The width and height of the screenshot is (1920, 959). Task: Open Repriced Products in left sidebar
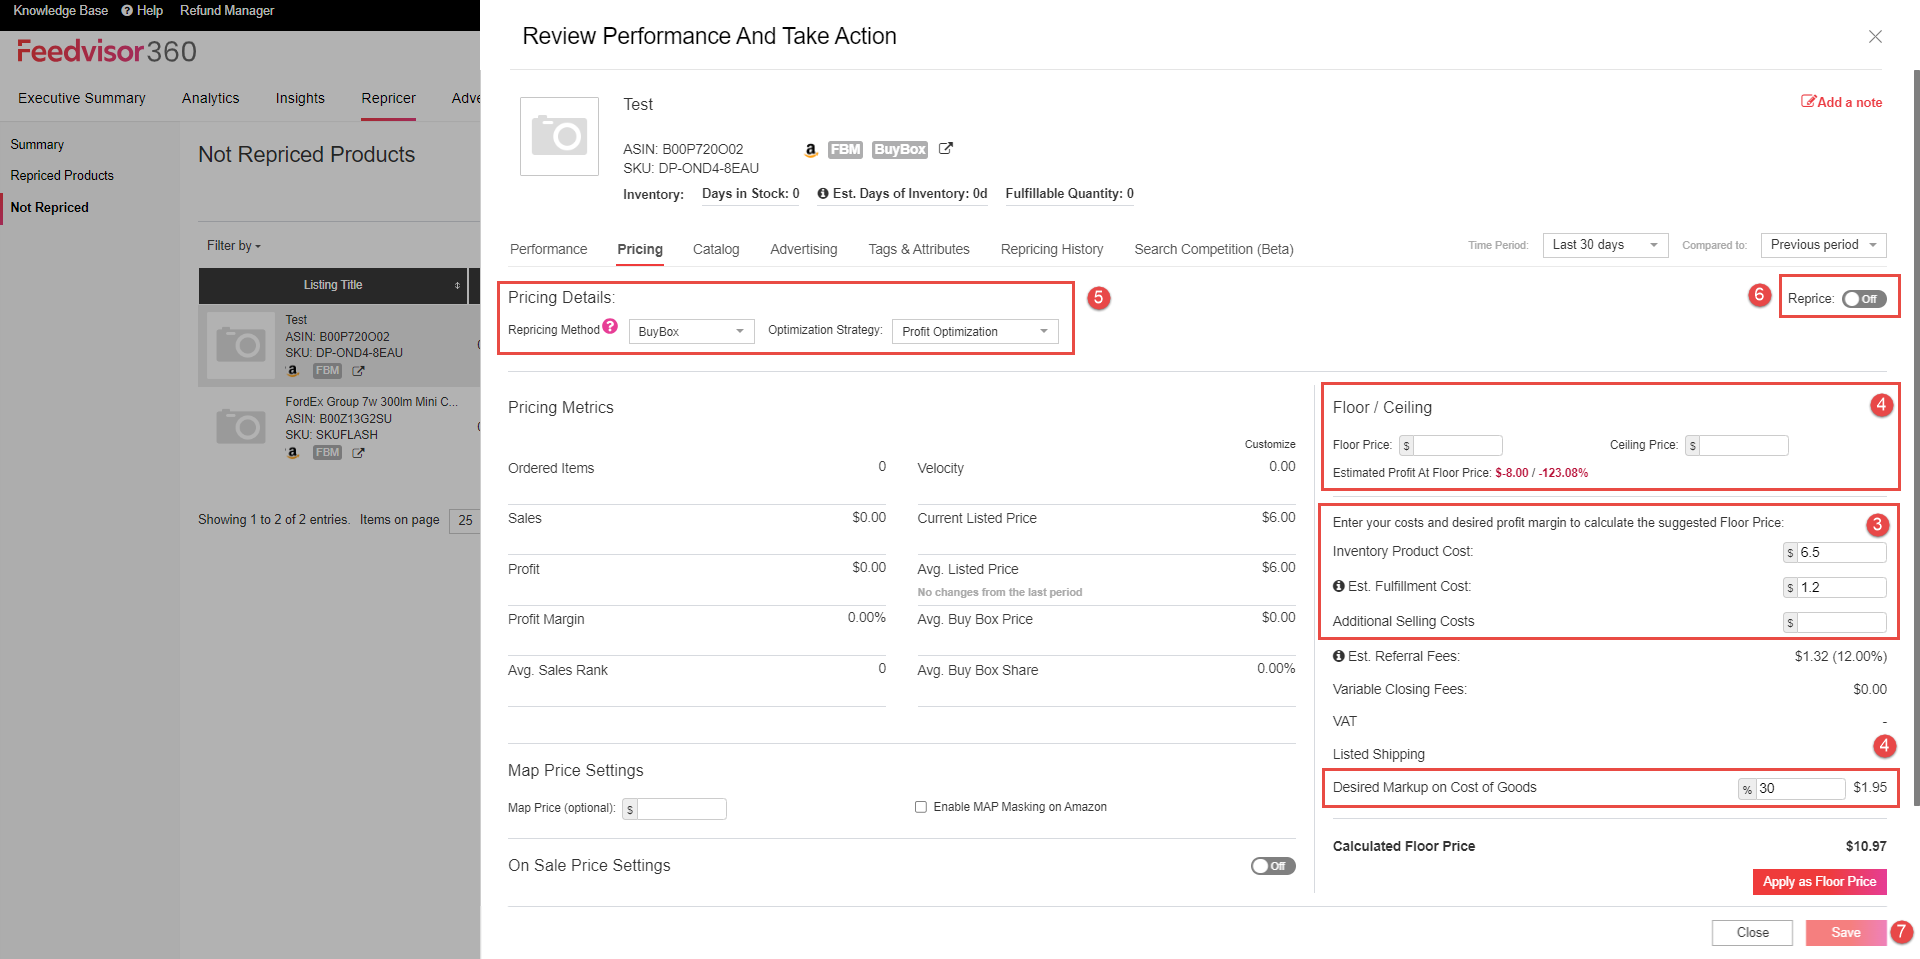(62, 175)
